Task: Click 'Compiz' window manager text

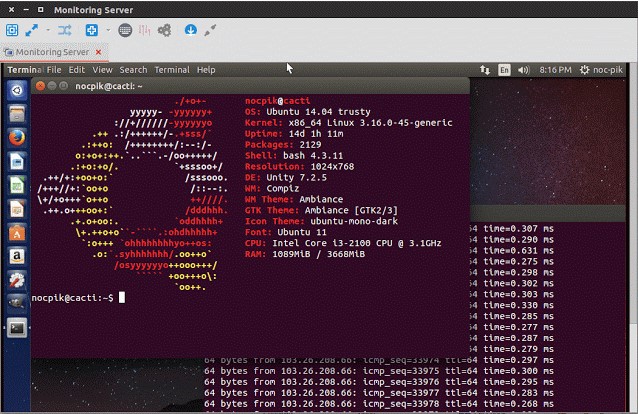Action: pos(282,188)
